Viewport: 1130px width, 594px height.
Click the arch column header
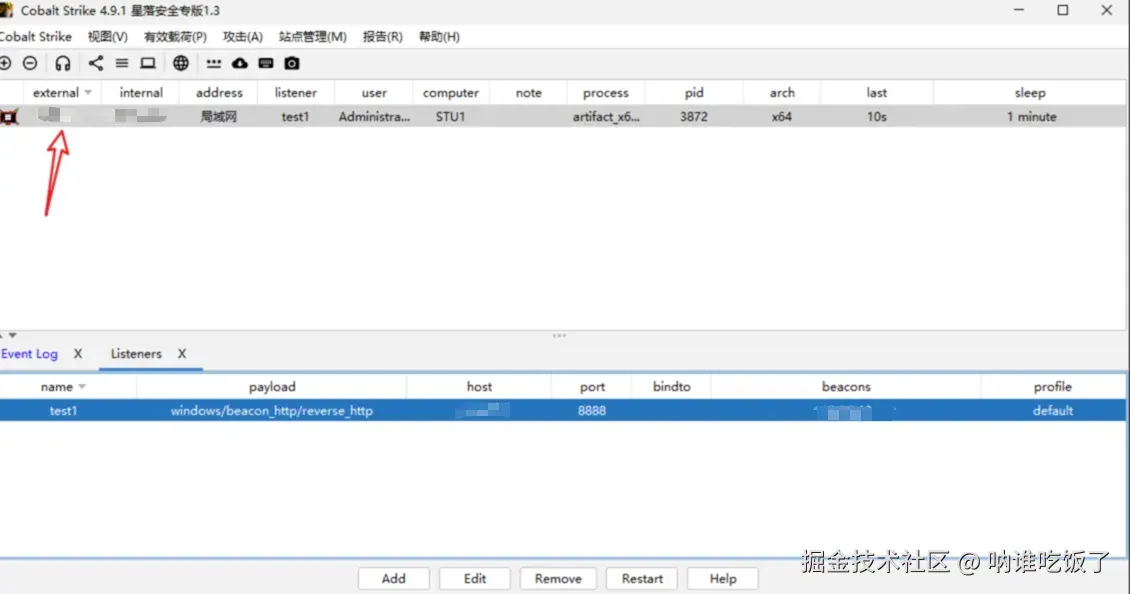(782, 93)
